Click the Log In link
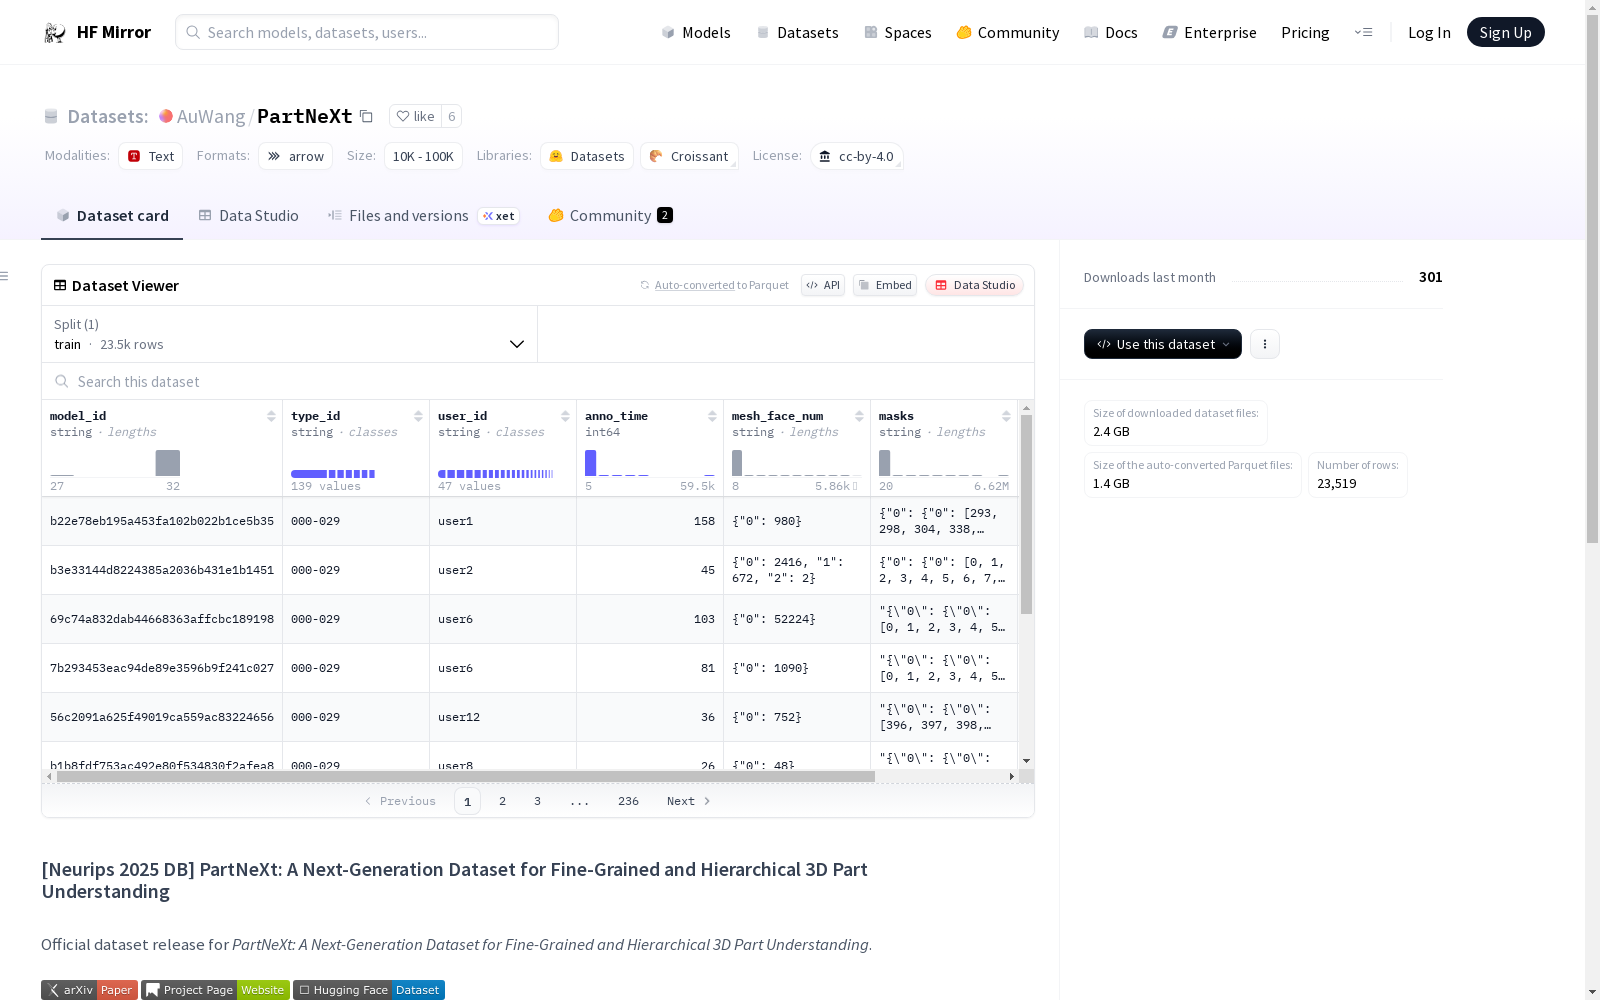The image size is (1600, 1000). click(x=1429, y=32)
